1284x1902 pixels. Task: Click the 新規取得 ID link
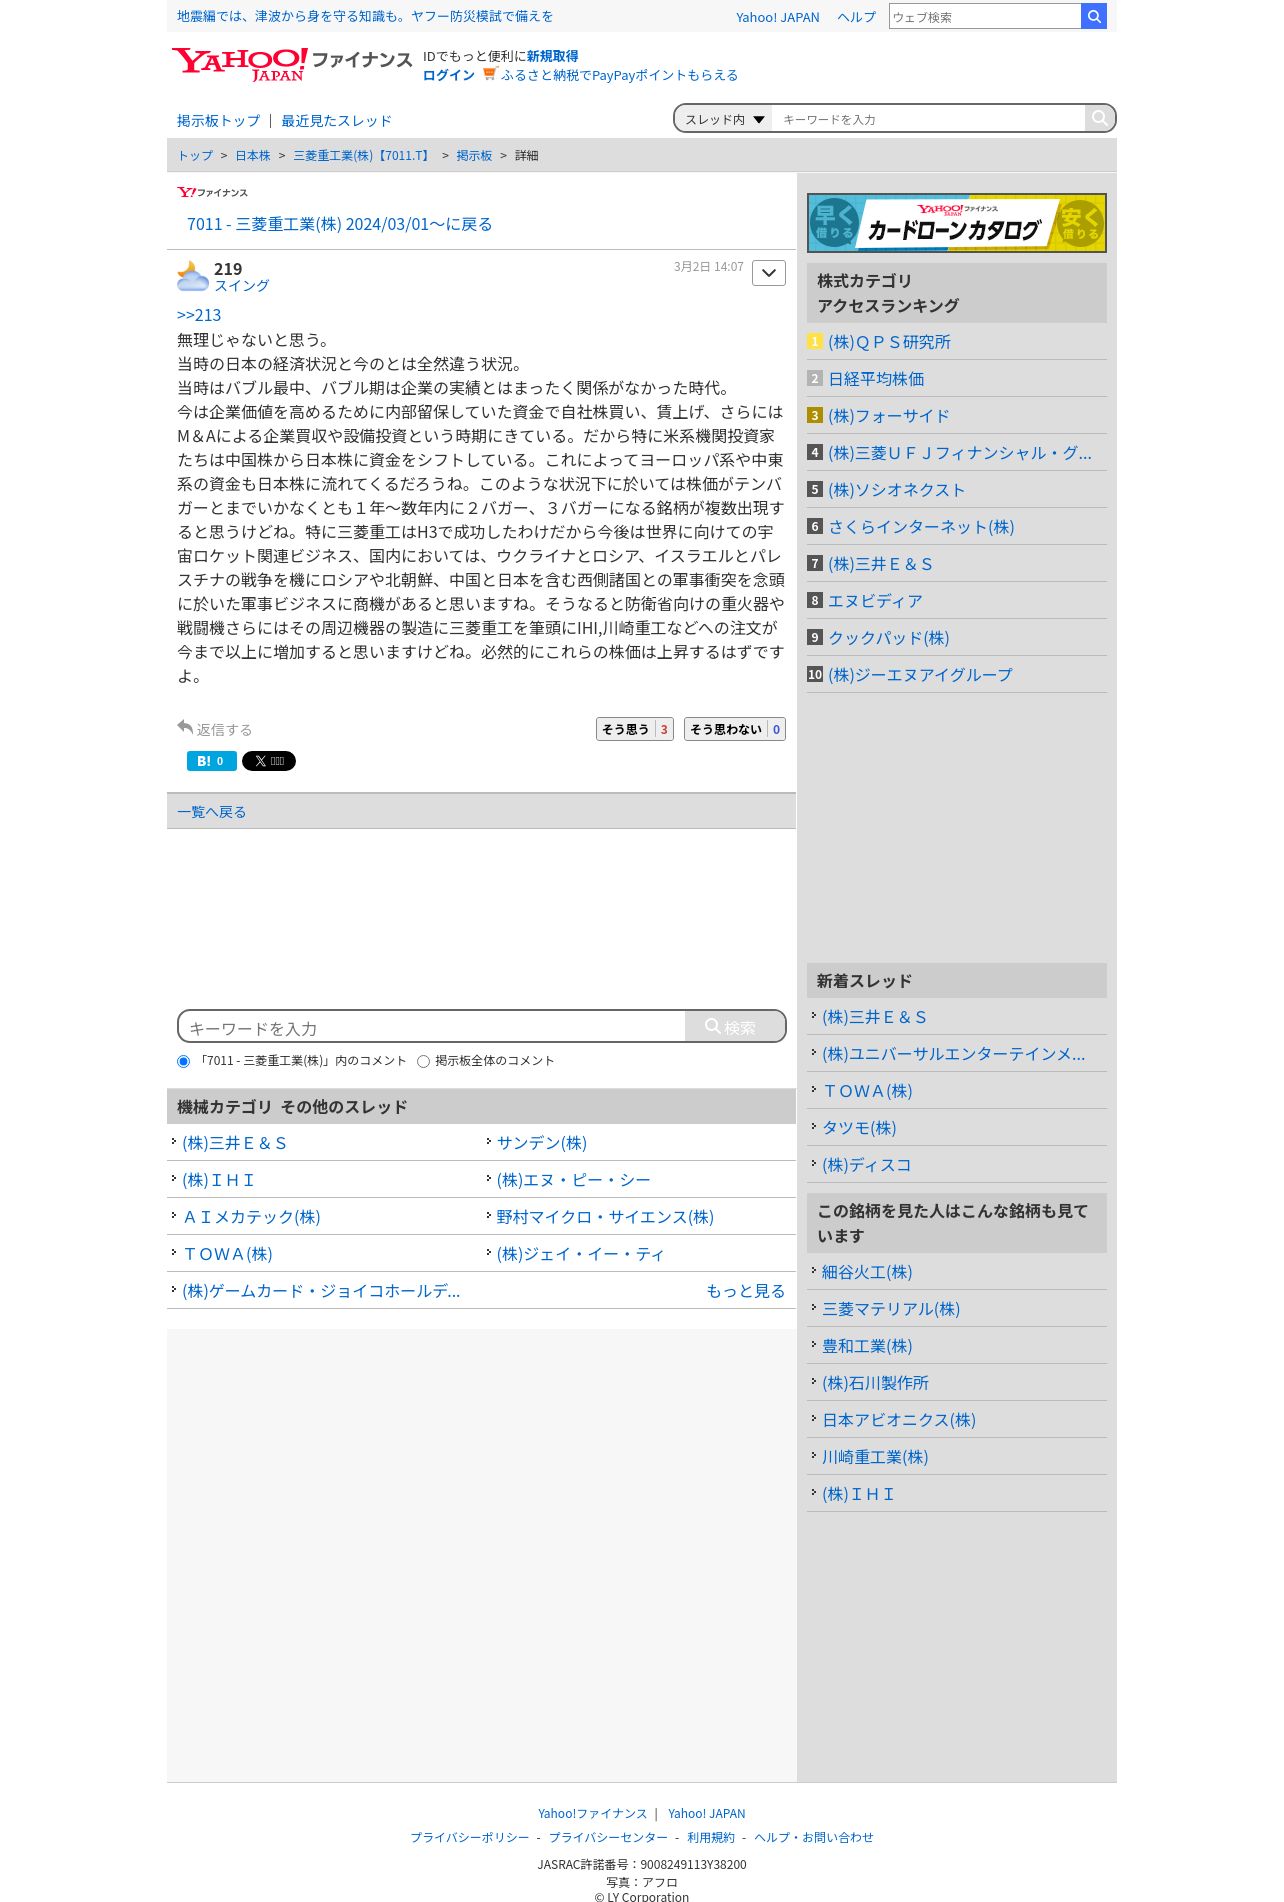coord(552,56)
